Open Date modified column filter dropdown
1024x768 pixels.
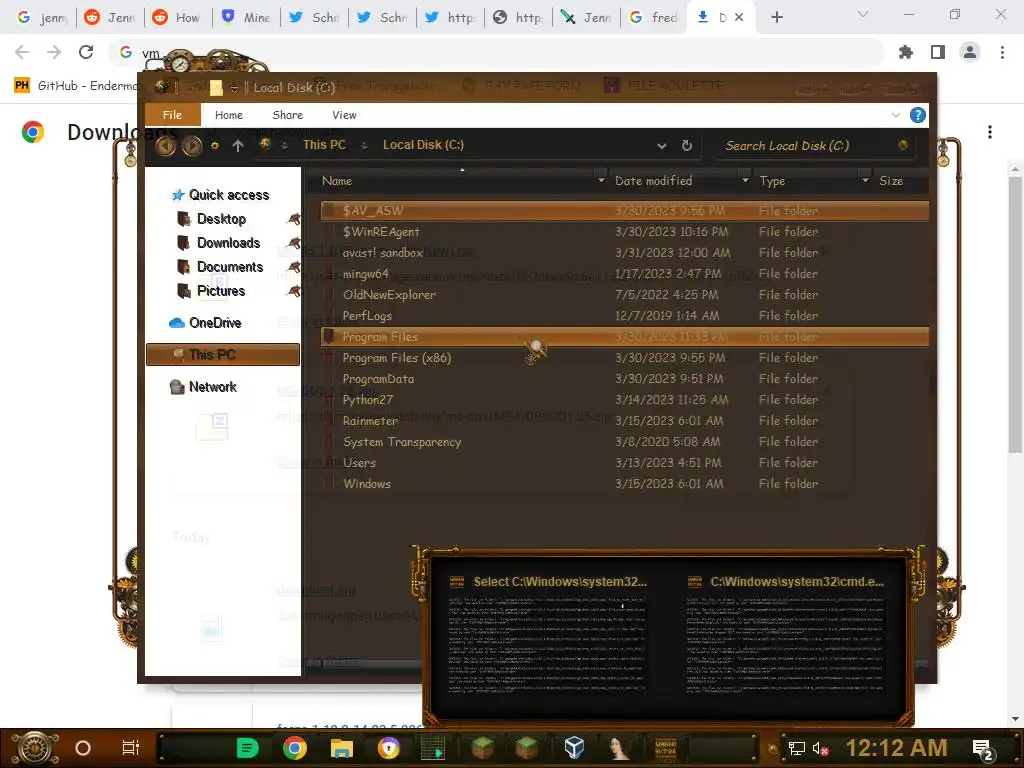tap(745, 180)
